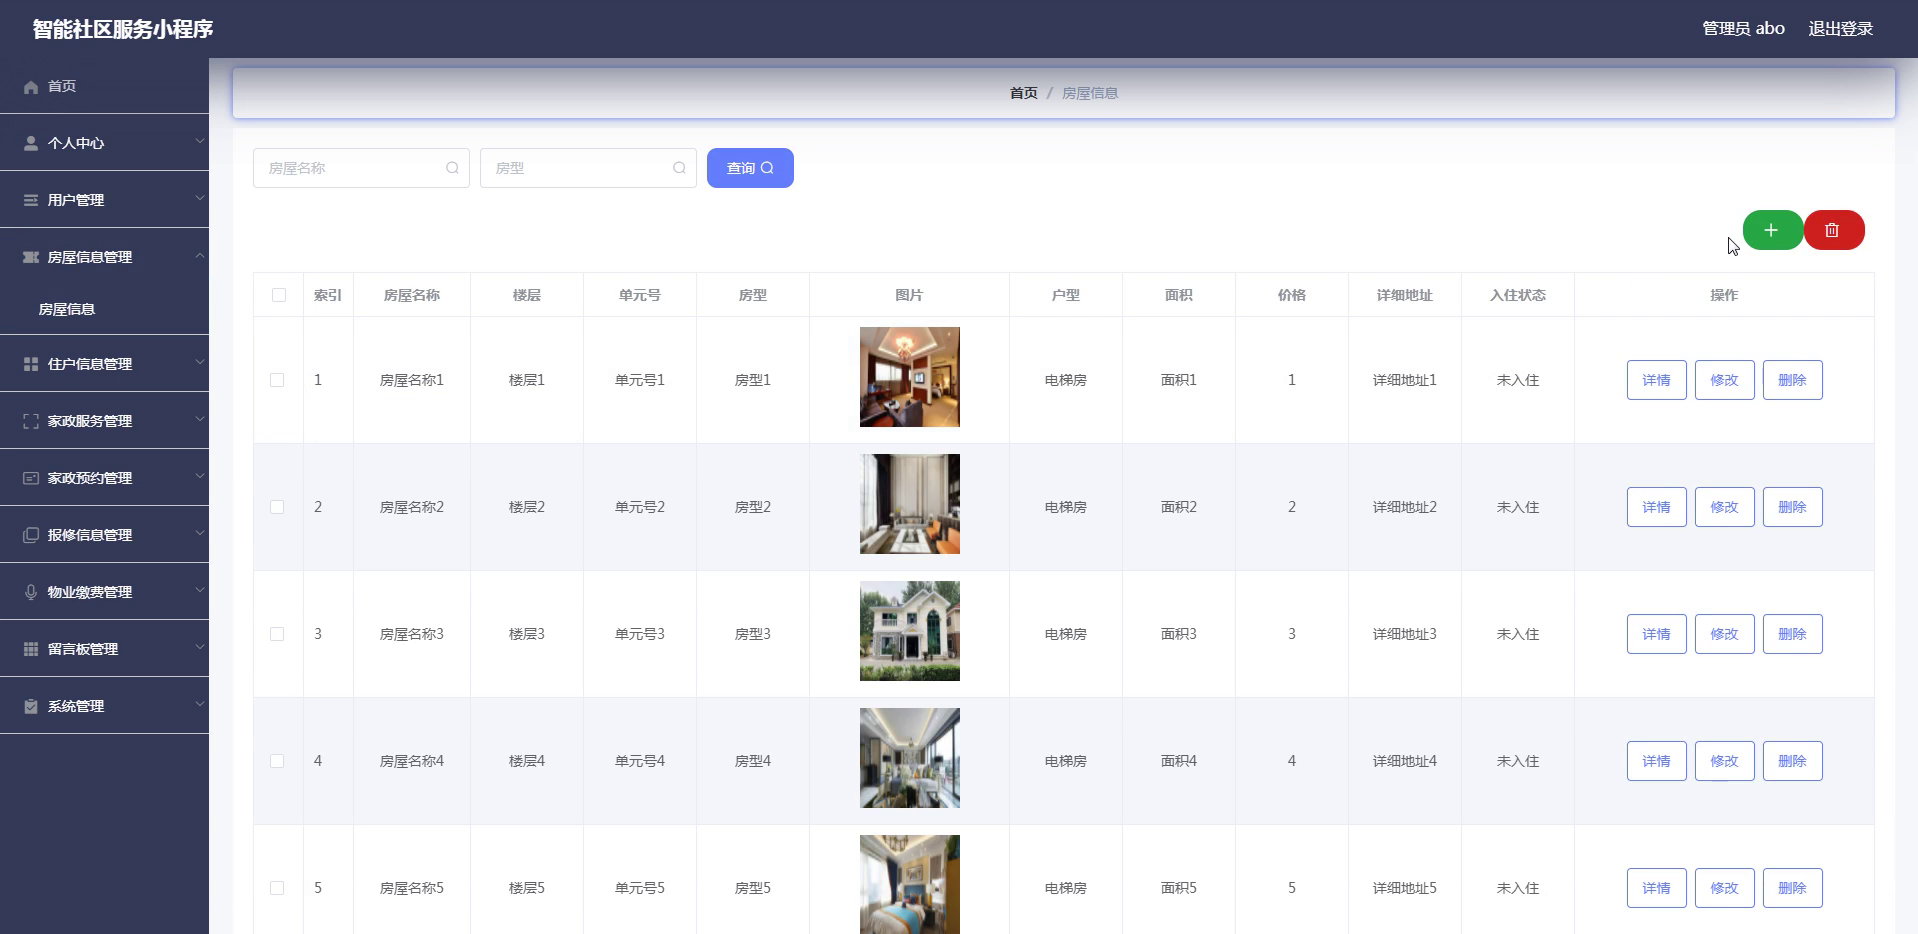
Task: Click 详情 for row 房屋名称1
Action: [1656, 380]
